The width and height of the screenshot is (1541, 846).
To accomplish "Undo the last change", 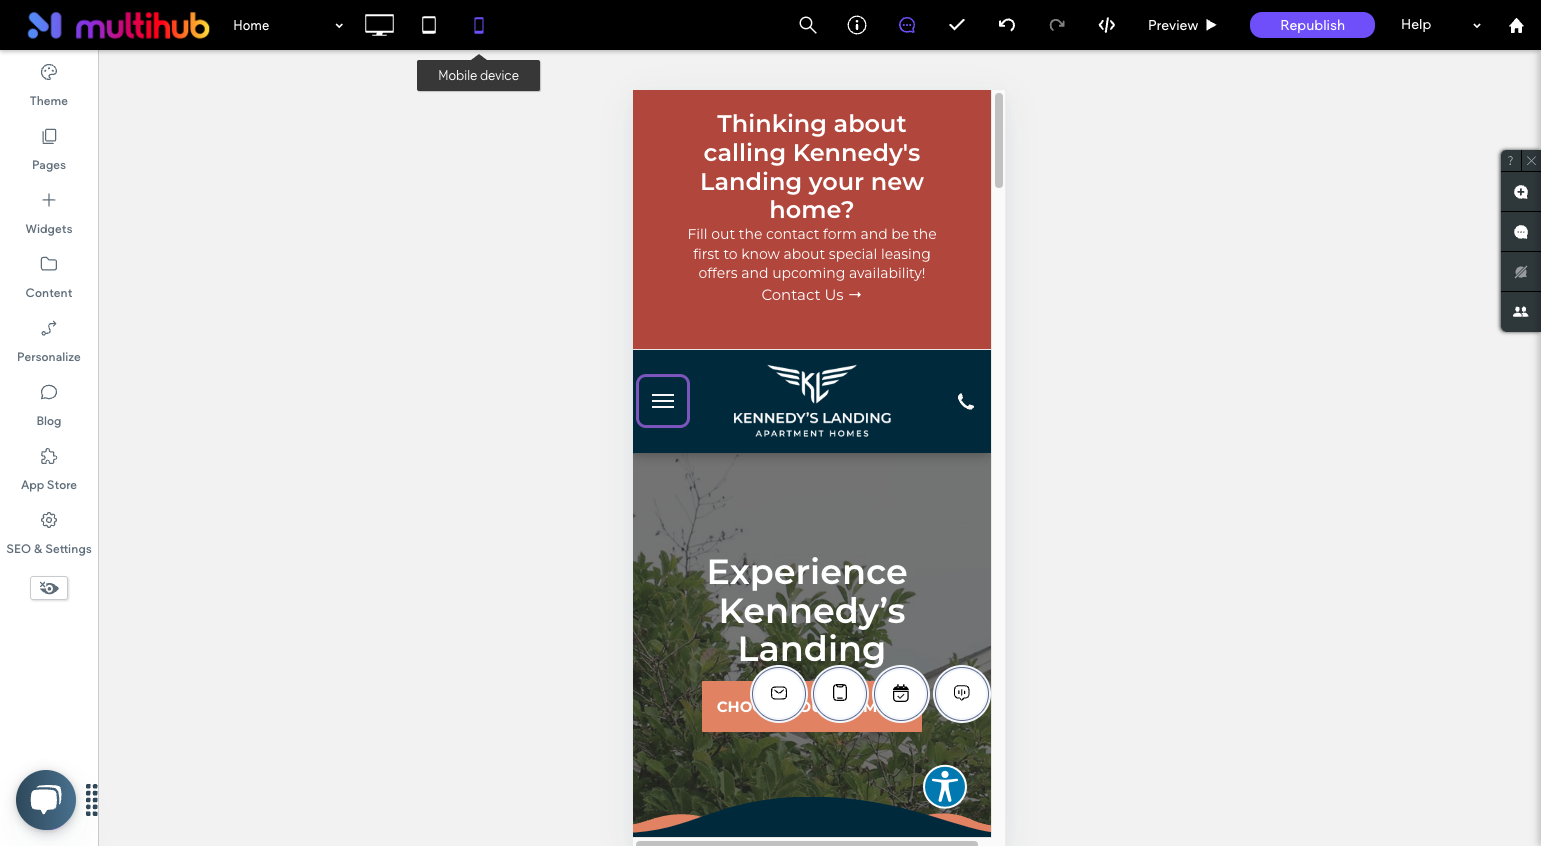I will (1007, 25).
